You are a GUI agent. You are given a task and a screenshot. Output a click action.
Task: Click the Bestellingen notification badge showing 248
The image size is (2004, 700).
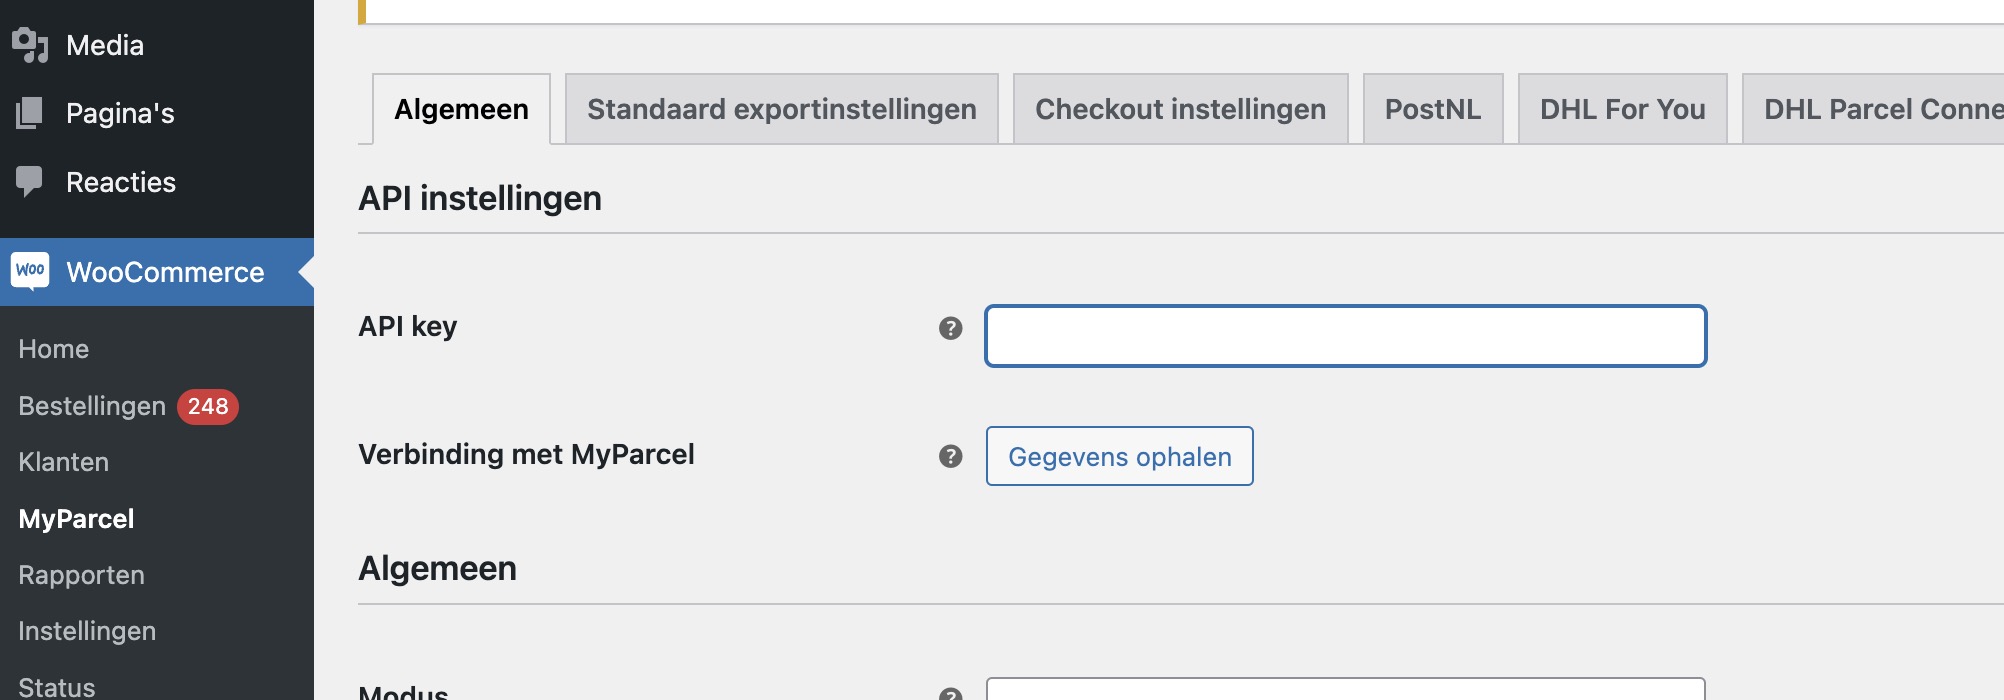coord(207,406)
